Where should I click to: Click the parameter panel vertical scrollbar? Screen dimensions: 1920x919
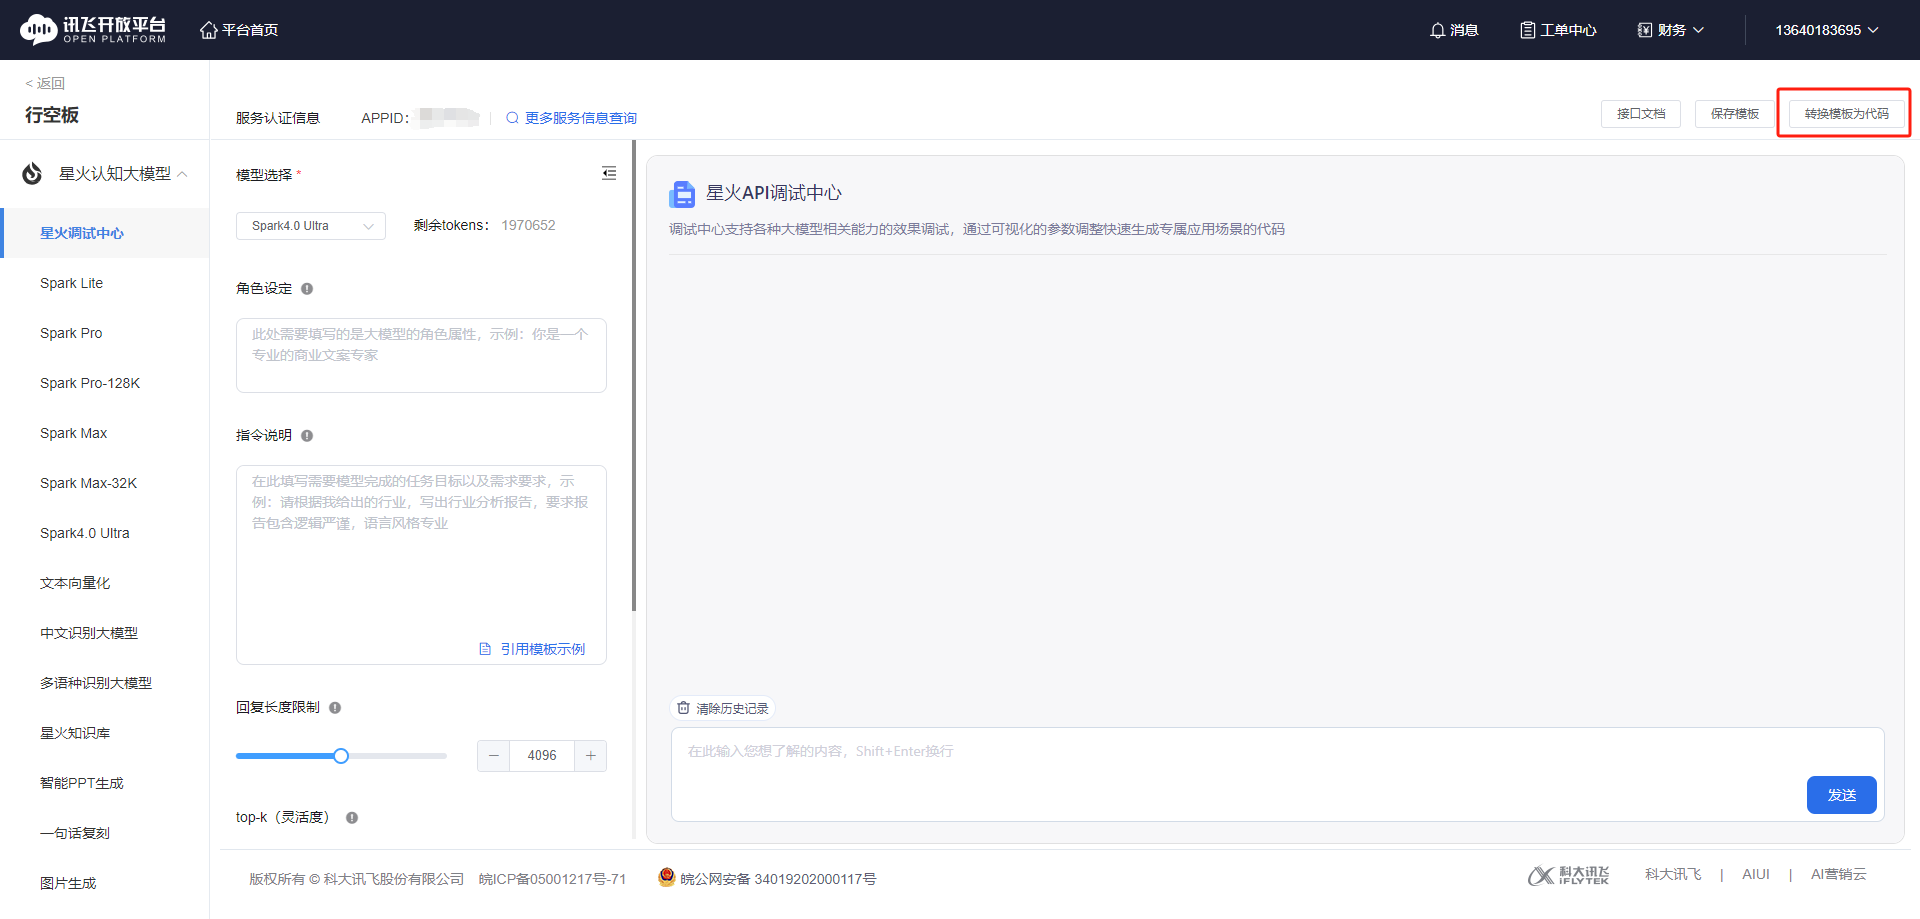(x=634, y=375)
